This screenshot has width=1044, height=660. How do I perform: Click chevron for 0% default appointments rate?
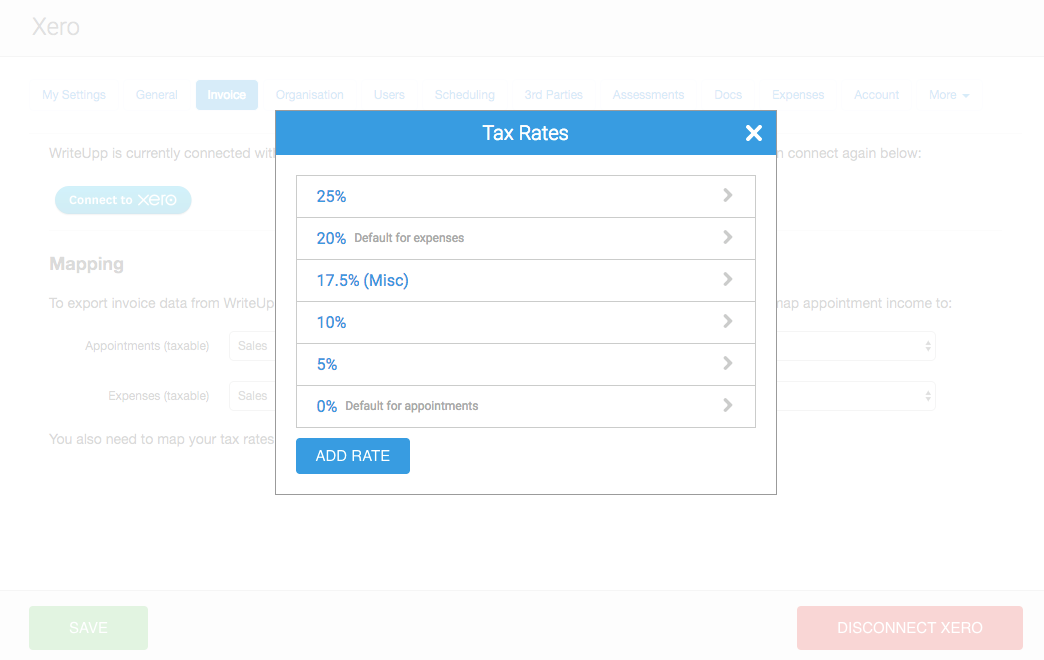point(727,406)
